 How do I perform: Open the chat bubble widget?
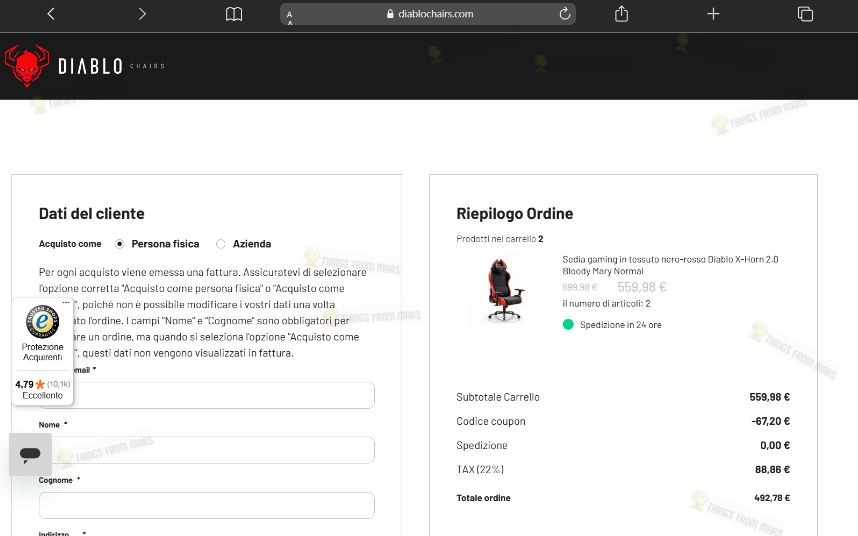[x=30, y=454]
